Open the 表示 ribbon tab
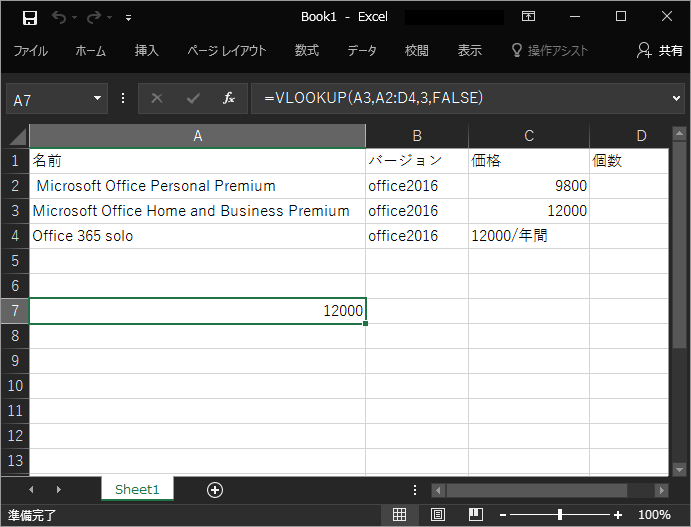The width and height of the screenshot is (691, 527). coord(469,51)
